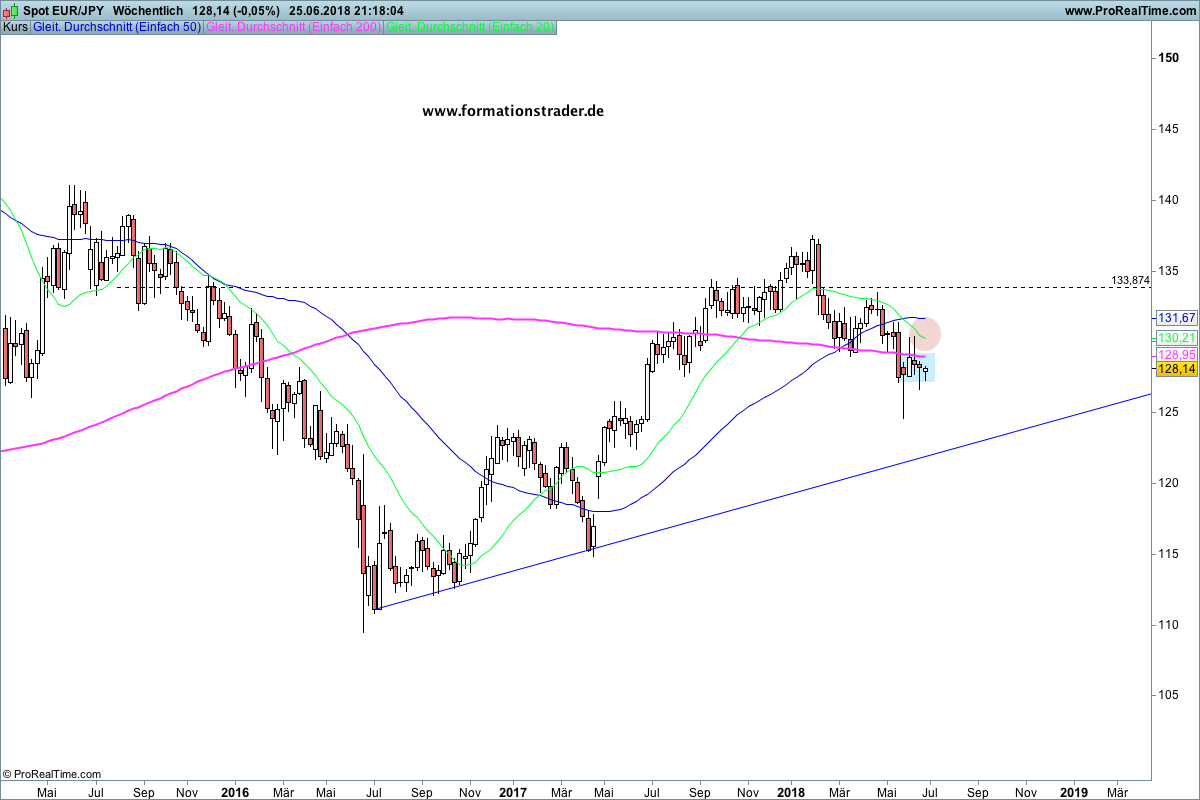Select the light blue rectangle highlight
The width and height of the screenshot is (1200, 800).
coord(924,368)
